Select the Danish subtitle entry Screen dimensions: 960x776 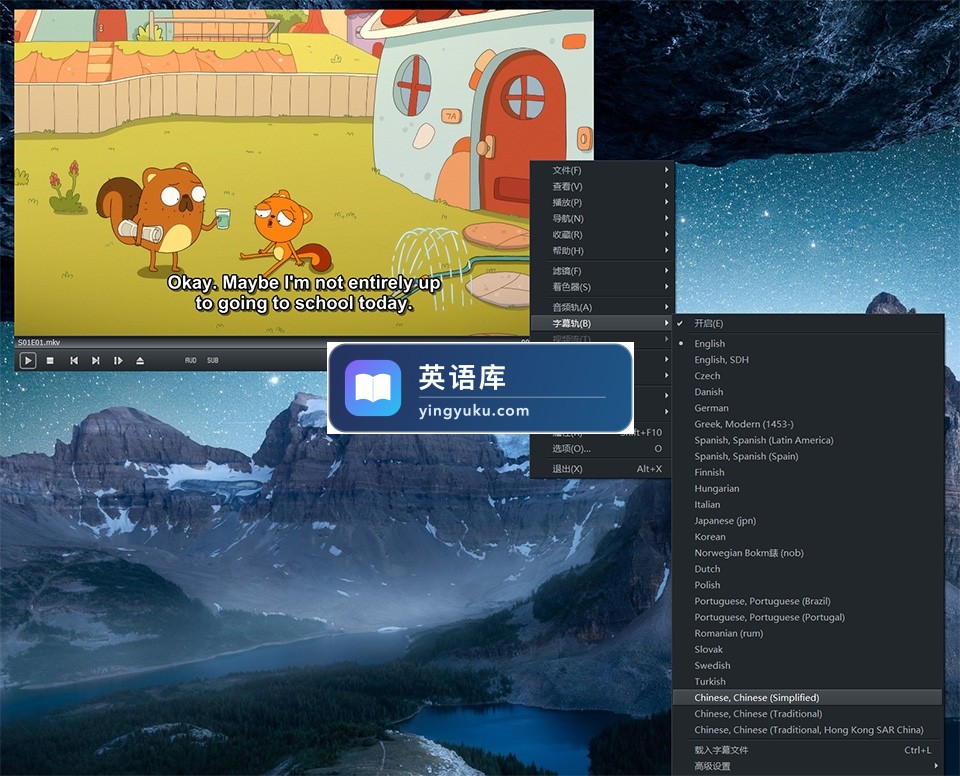tap(808, 392)
